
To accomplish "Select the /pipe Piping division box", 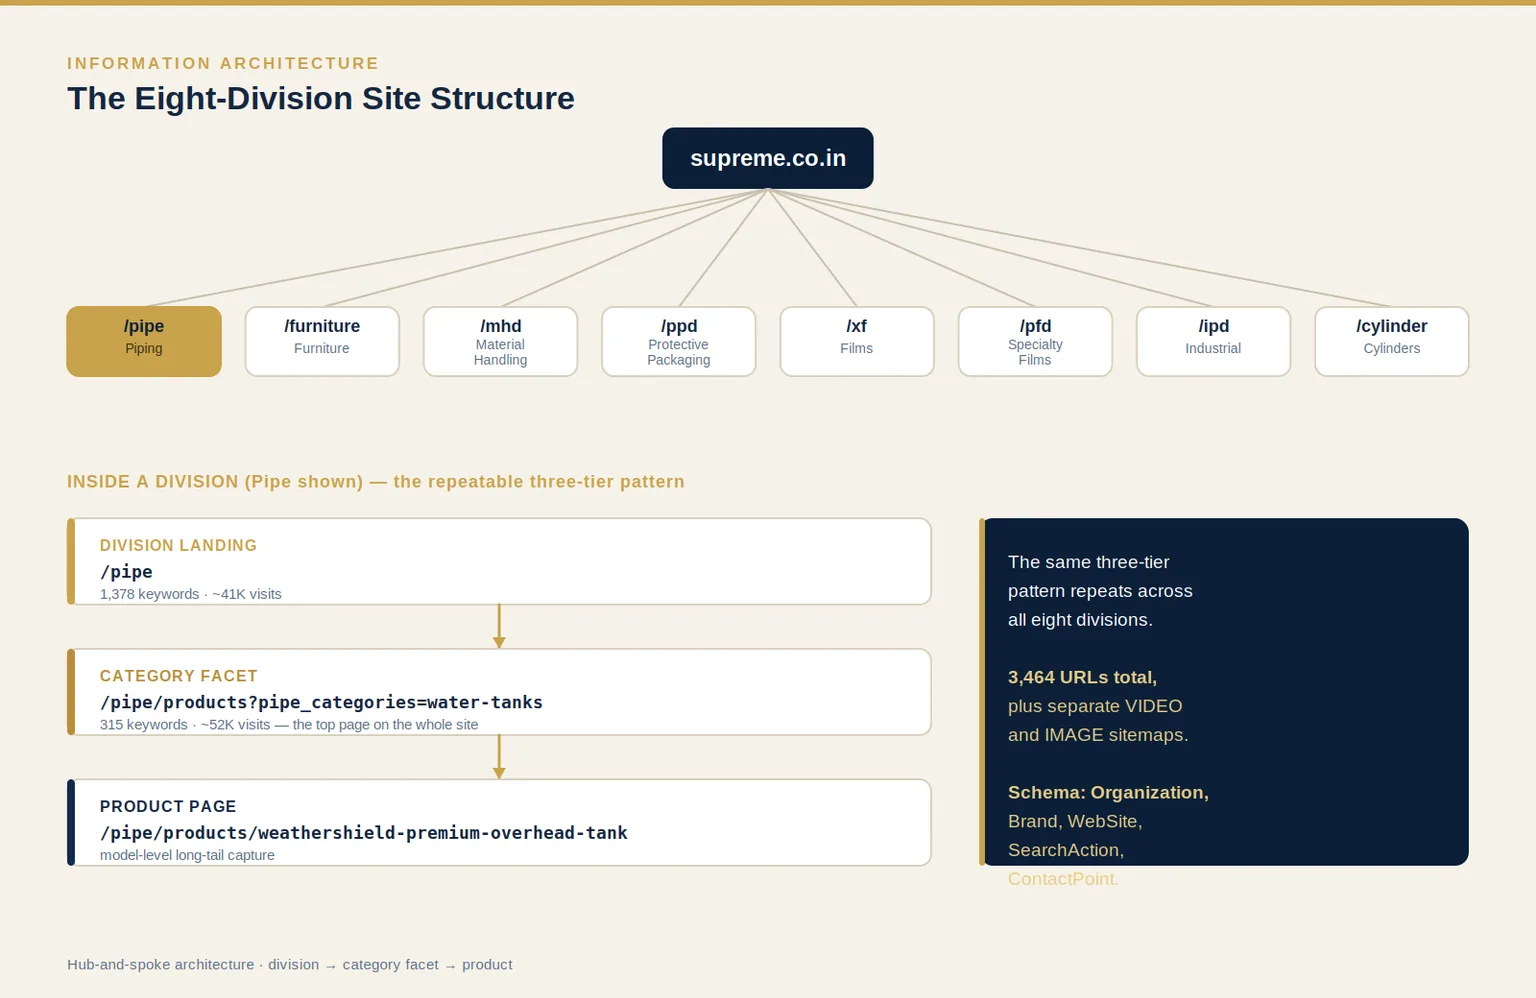I will [x=144, y=341].
